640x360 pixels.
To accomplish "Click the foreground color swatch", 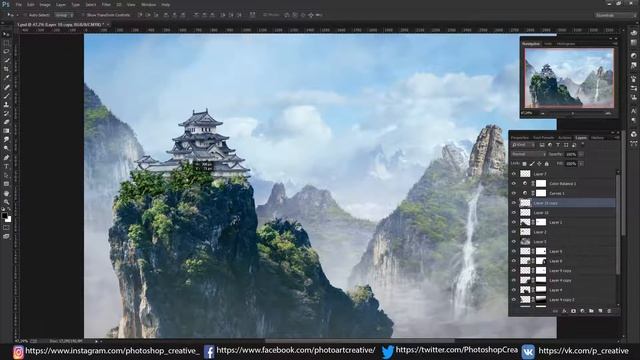I will coord(4,216).
